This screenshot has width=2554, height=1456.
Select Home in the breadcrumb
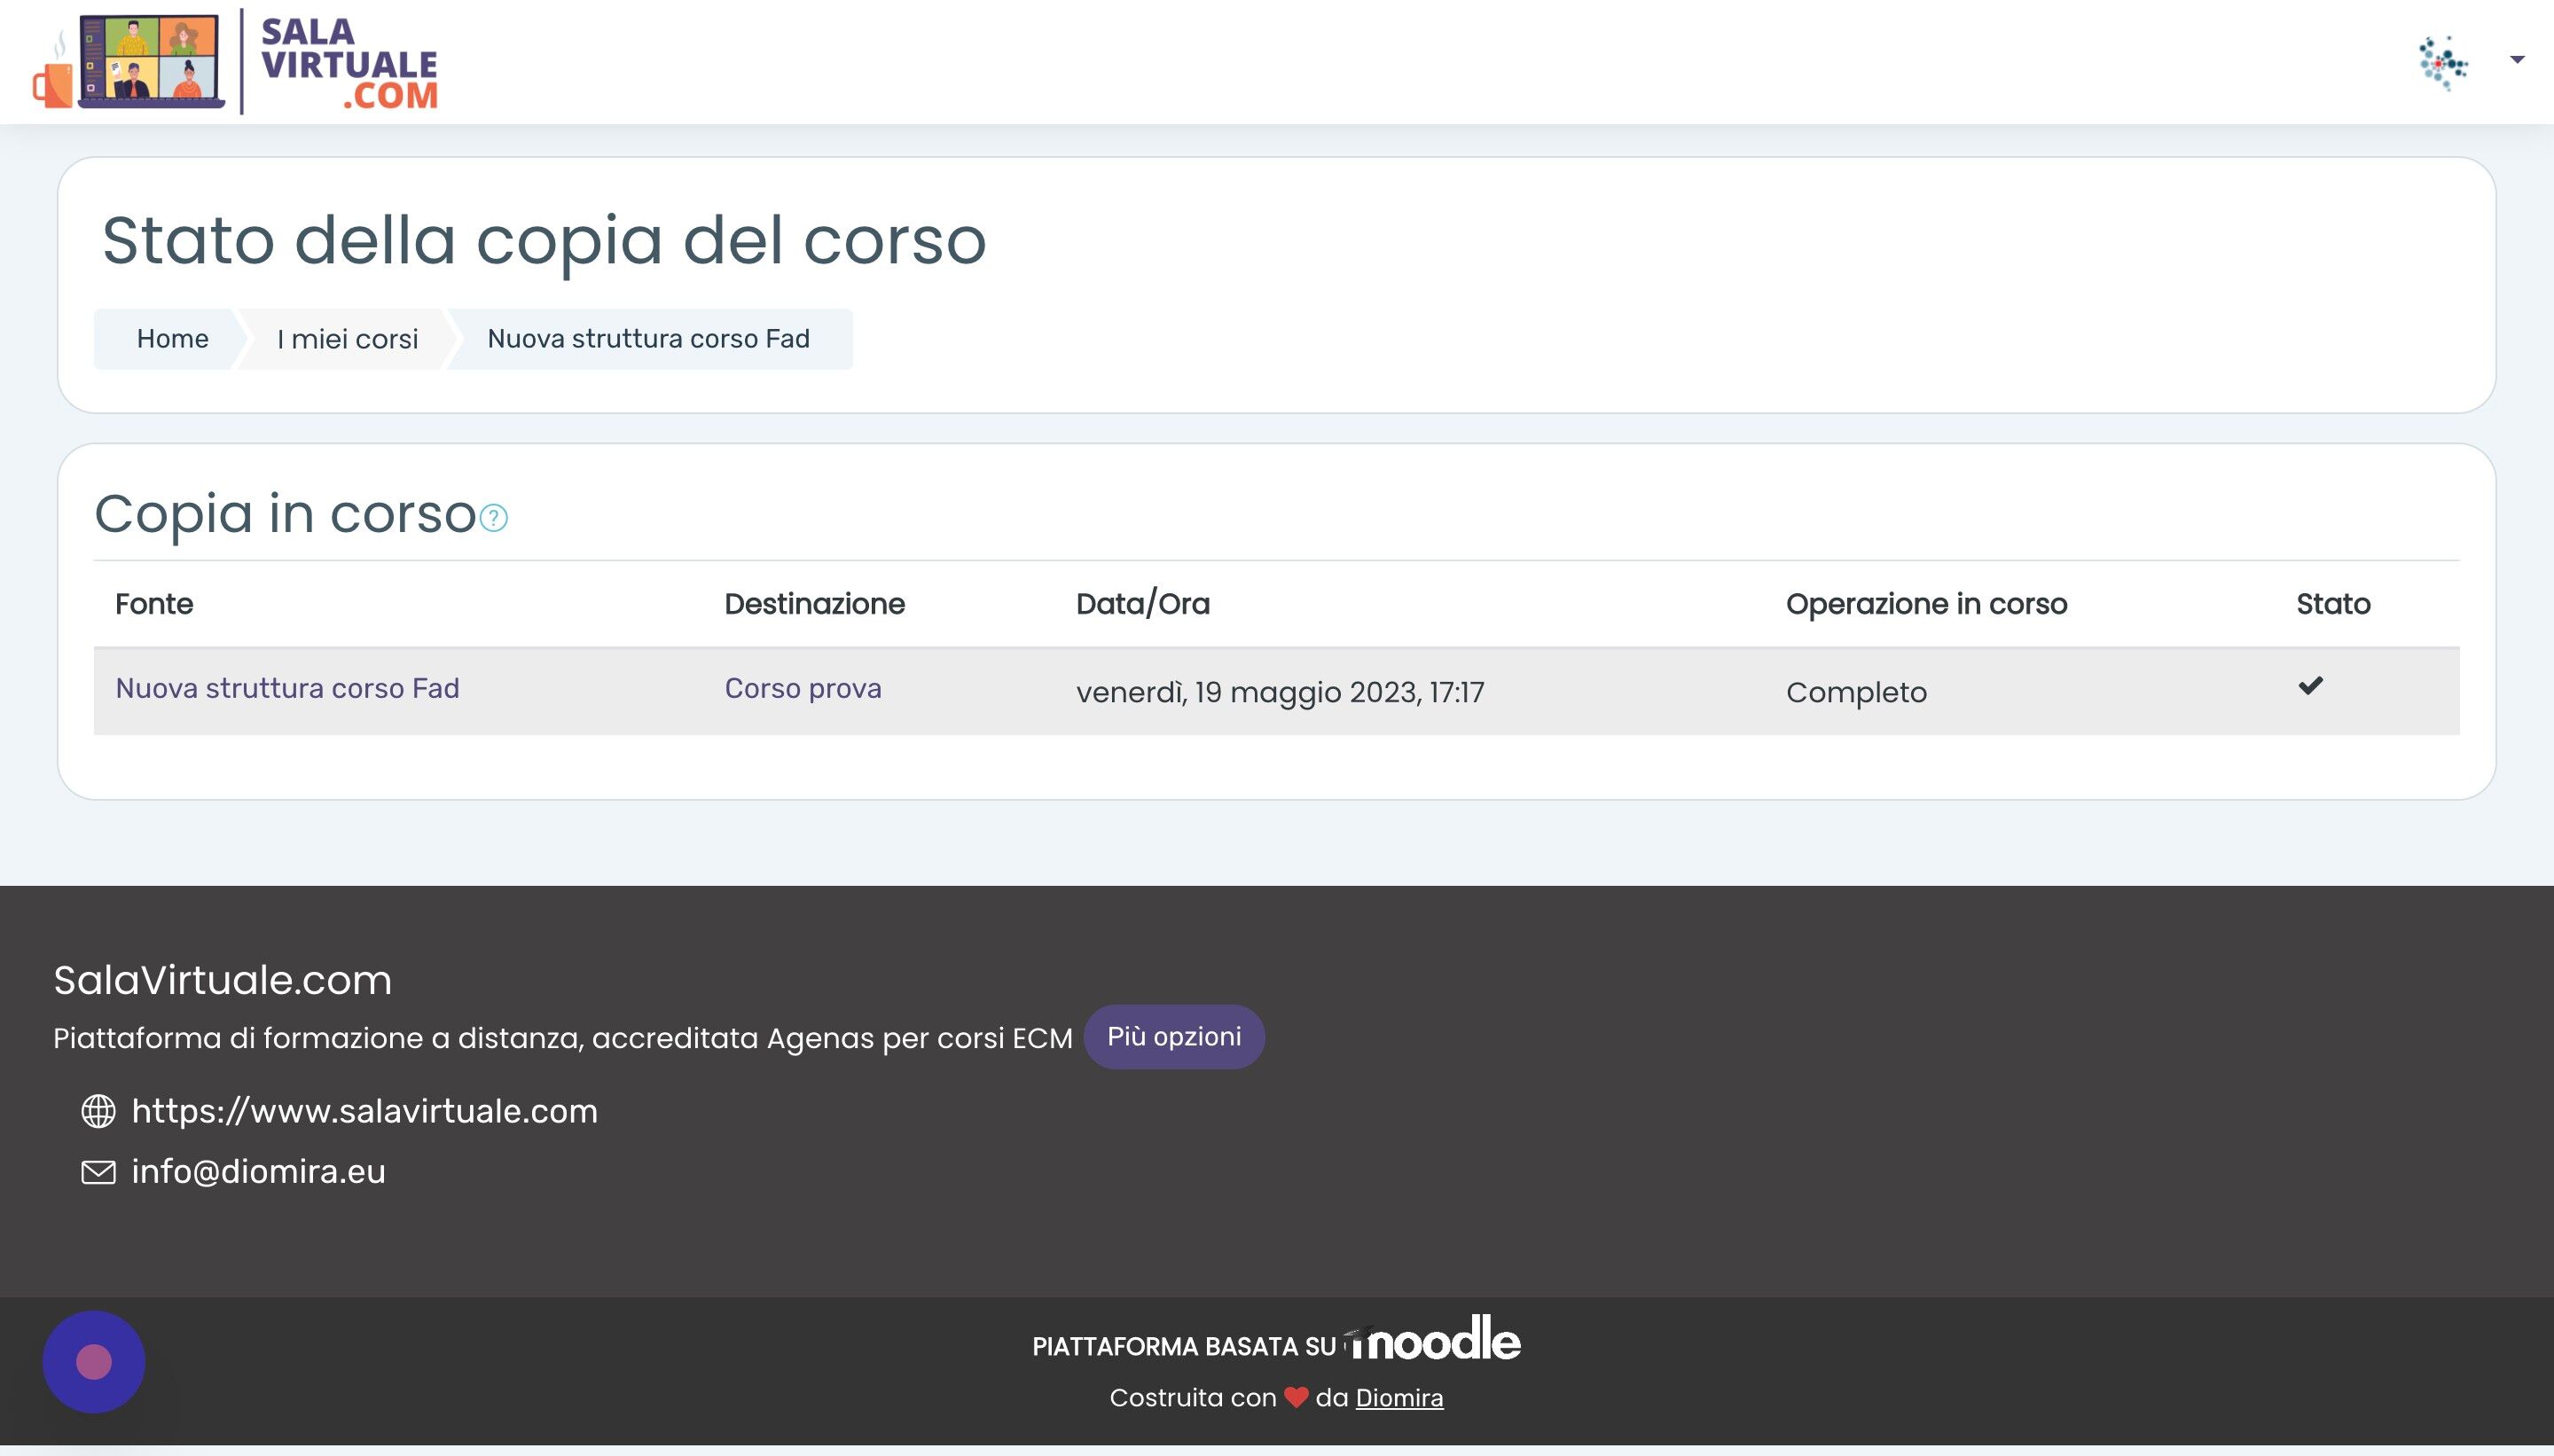point(172,338)
